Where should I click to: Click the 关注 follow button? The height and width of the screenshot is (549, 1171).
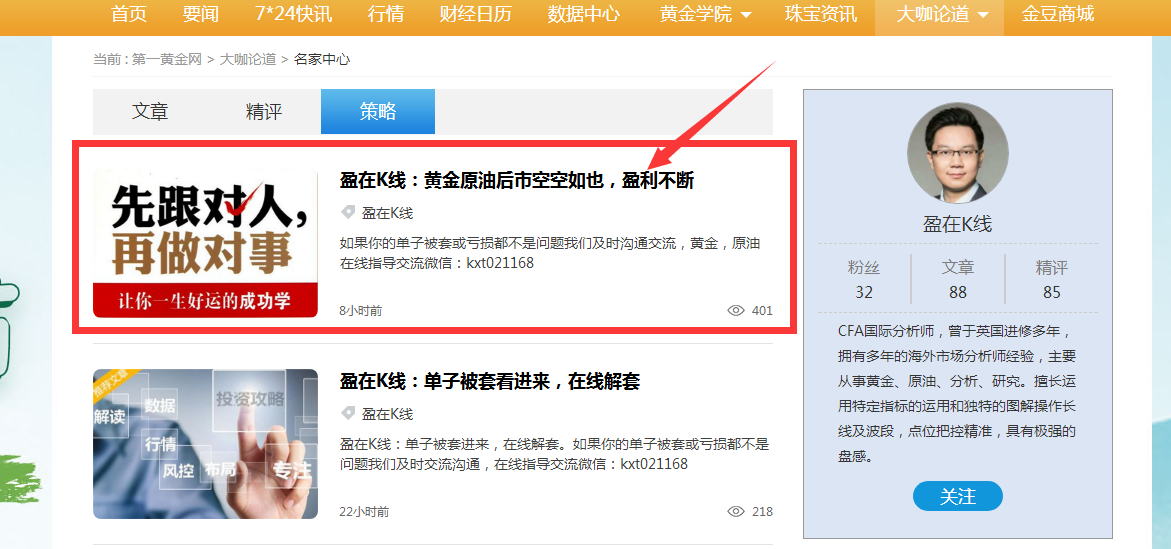click(x=957, y=496)
